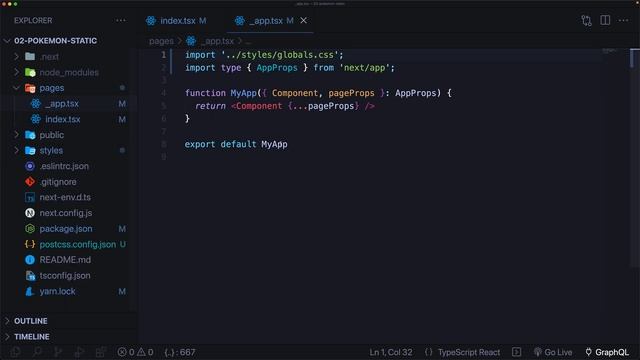The height and width of the screenshot is (360, 640).
Task: Expand the TIMELINE section
Action: (32, 336)
